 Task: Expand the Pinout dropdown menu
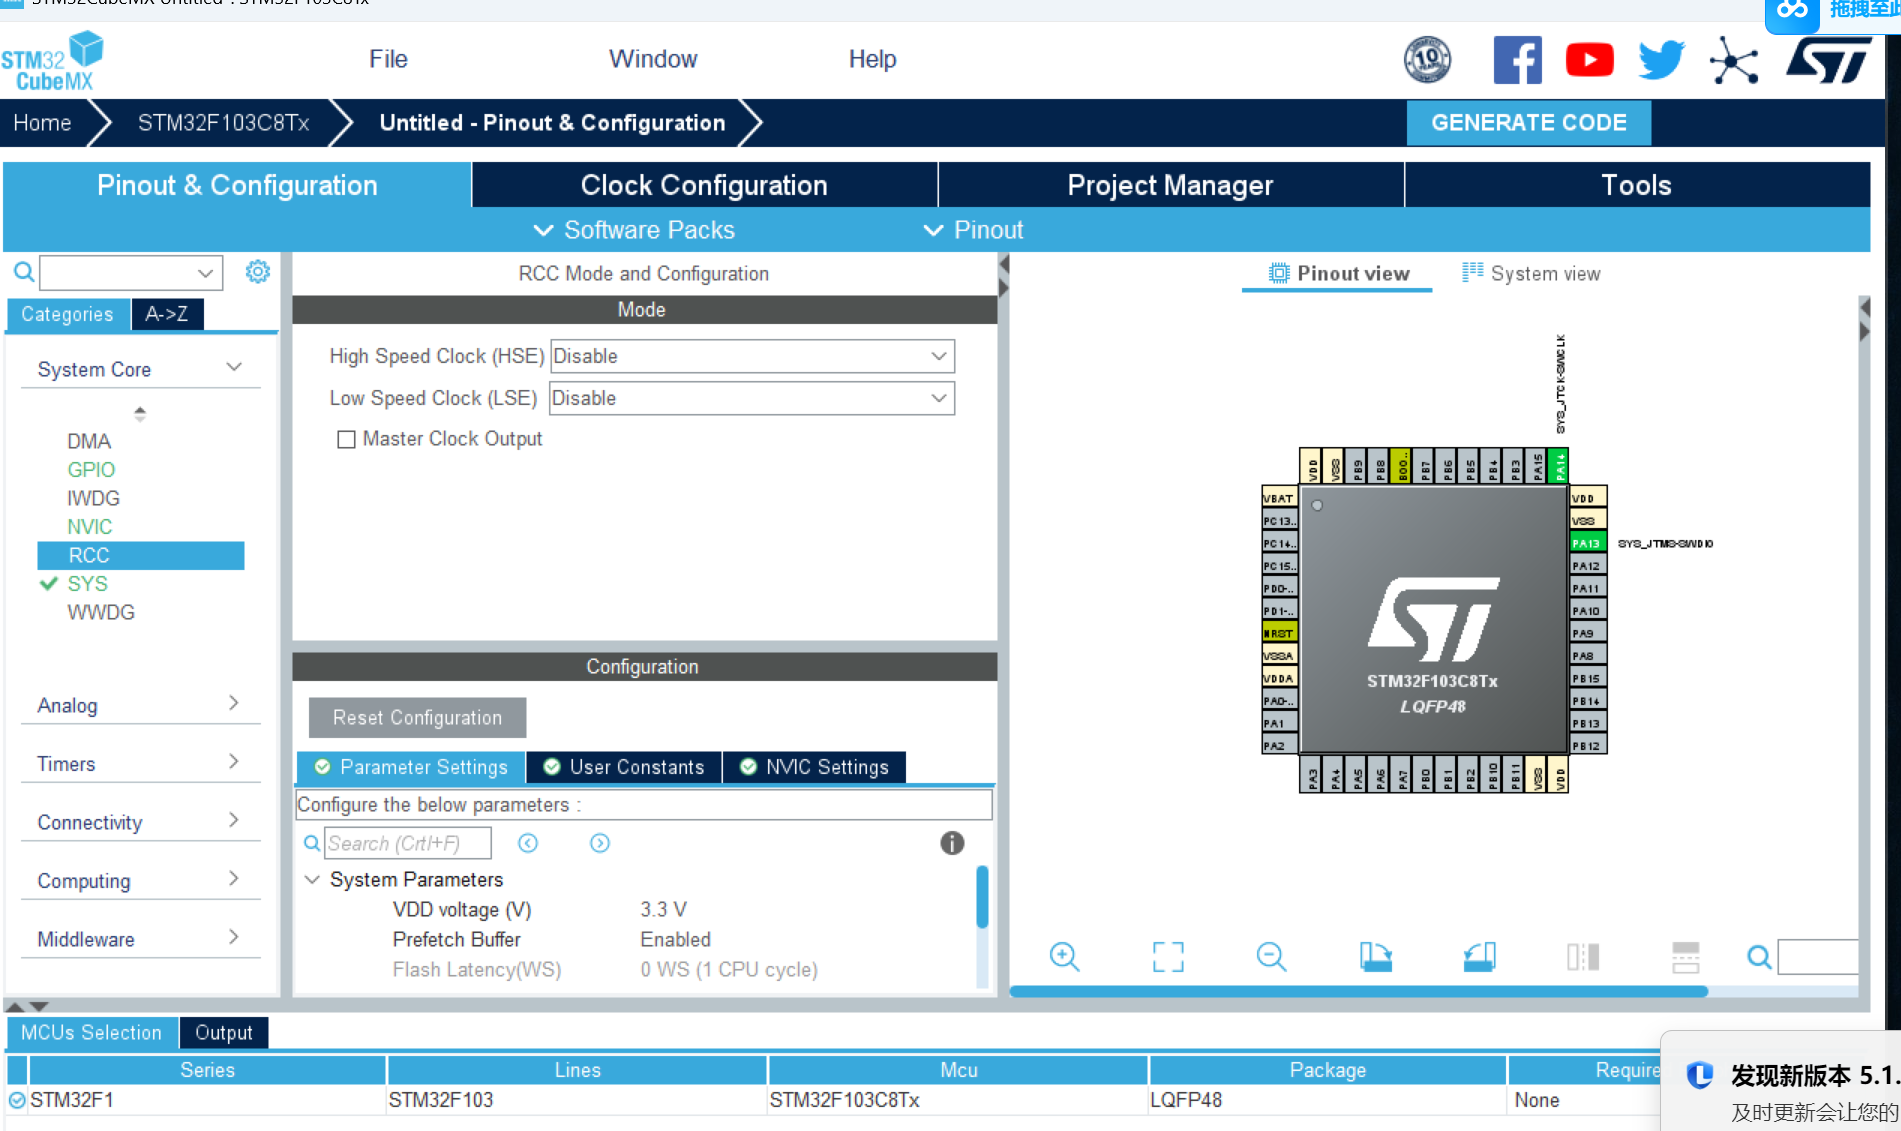tap(973, 230)
